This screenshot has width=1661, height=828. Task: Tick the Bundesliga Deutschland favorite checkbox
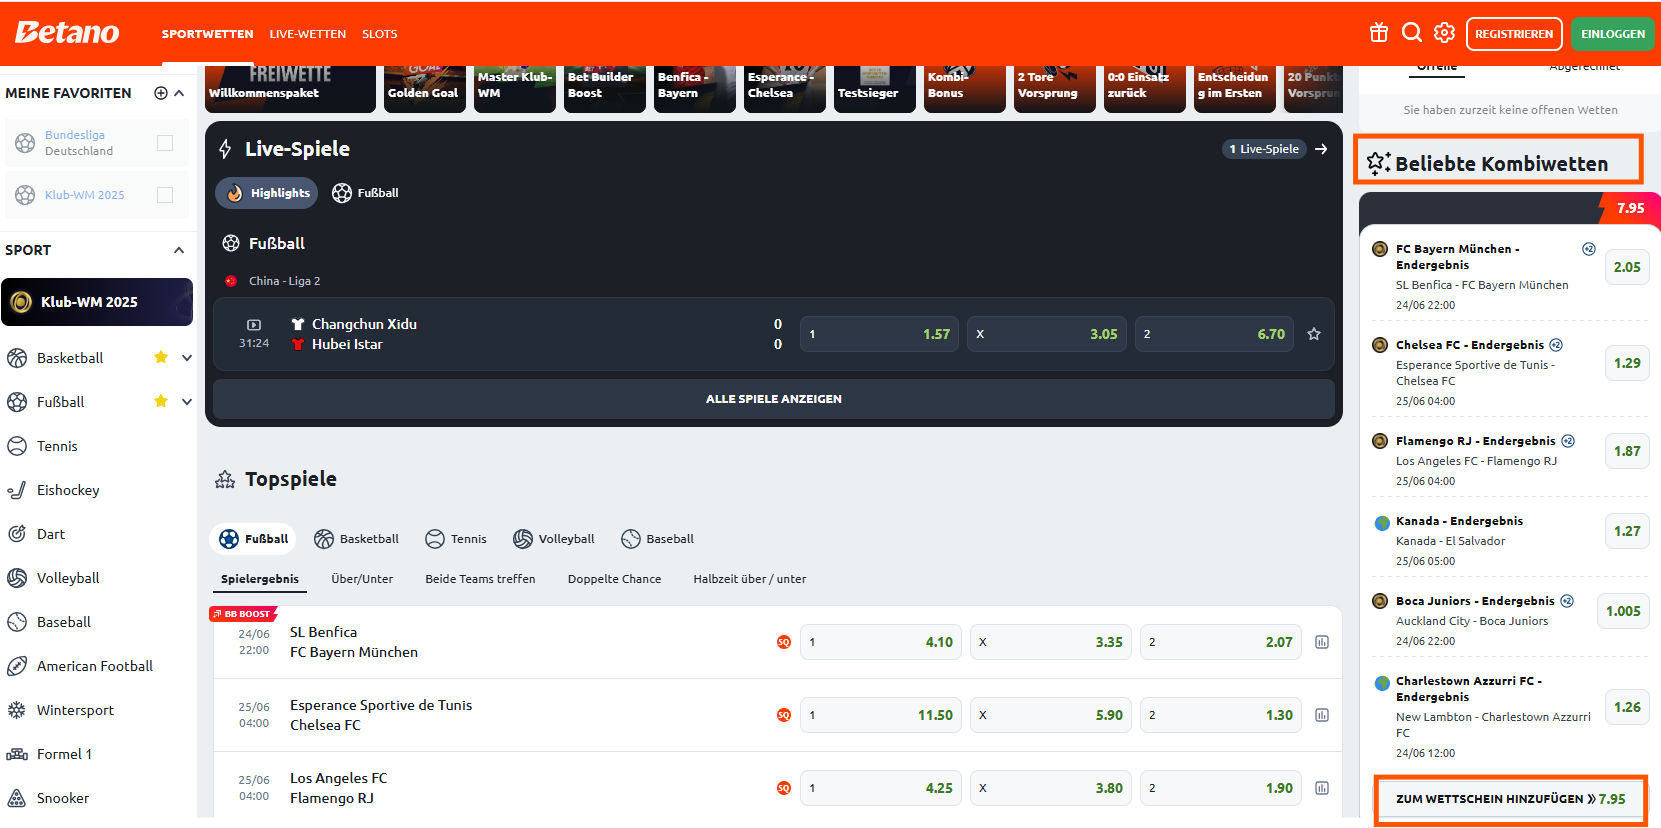coord(165,143)
